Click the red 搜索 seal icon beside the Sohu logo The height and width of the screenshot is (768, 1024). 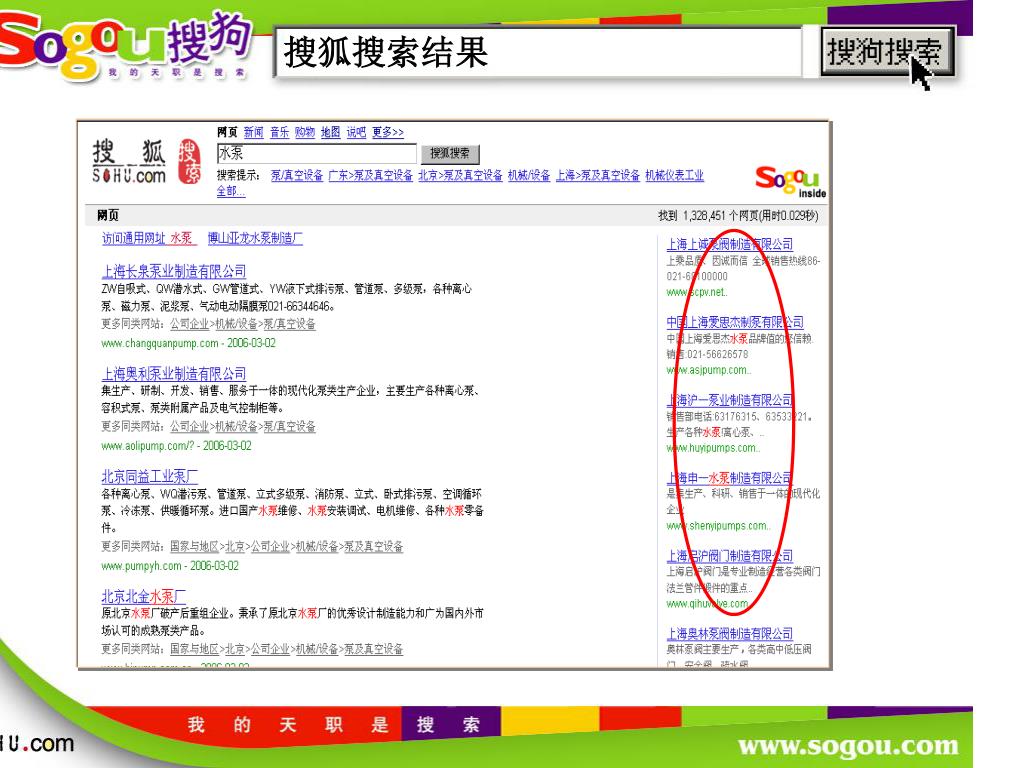[189, 161]
